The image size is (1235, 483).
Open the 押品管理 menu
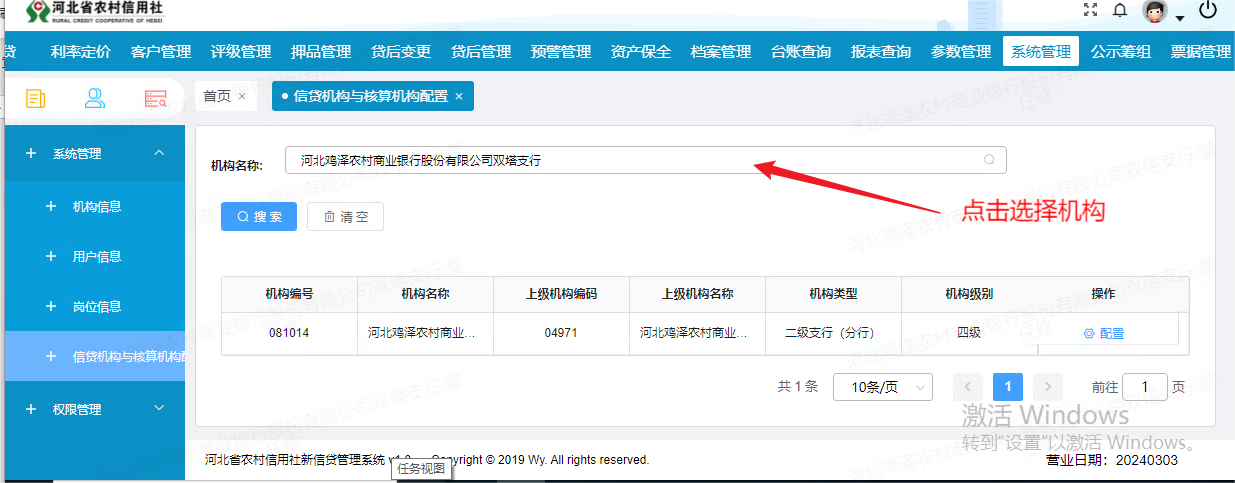click(x=321, y=52)
